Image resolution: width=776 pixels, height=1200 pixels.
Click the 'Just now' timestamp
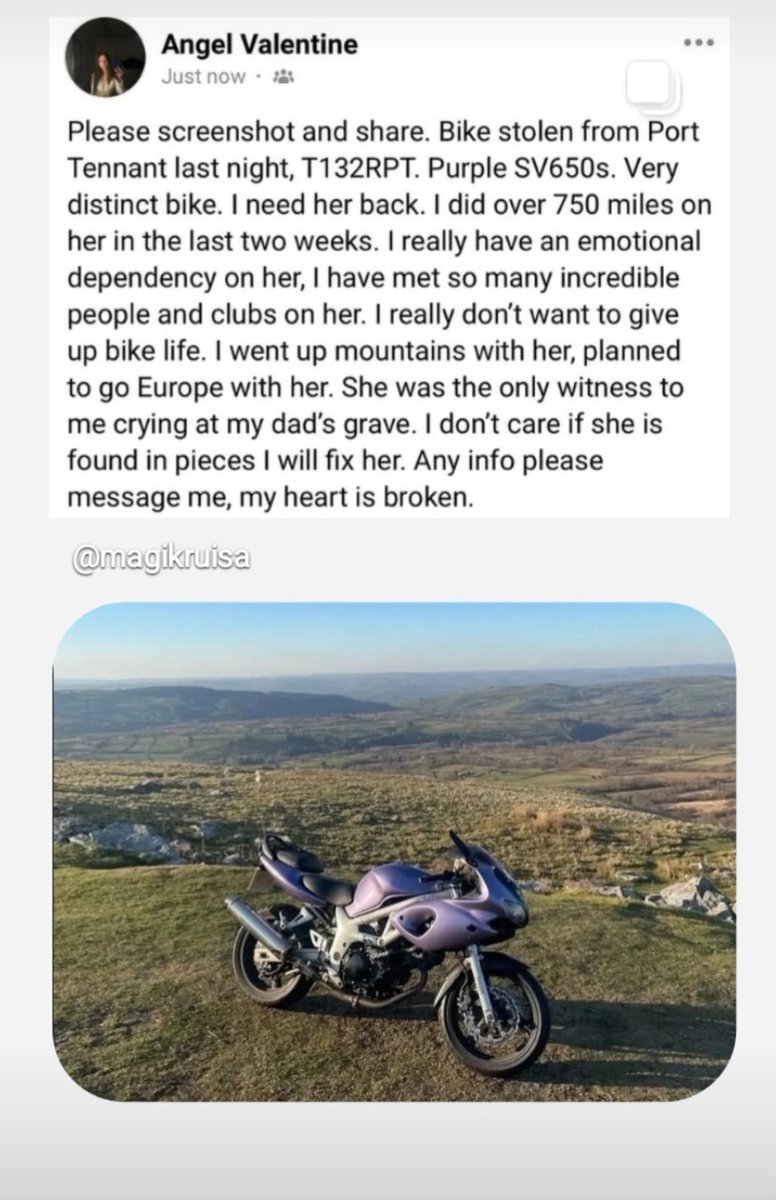click(x=203, y=77)
